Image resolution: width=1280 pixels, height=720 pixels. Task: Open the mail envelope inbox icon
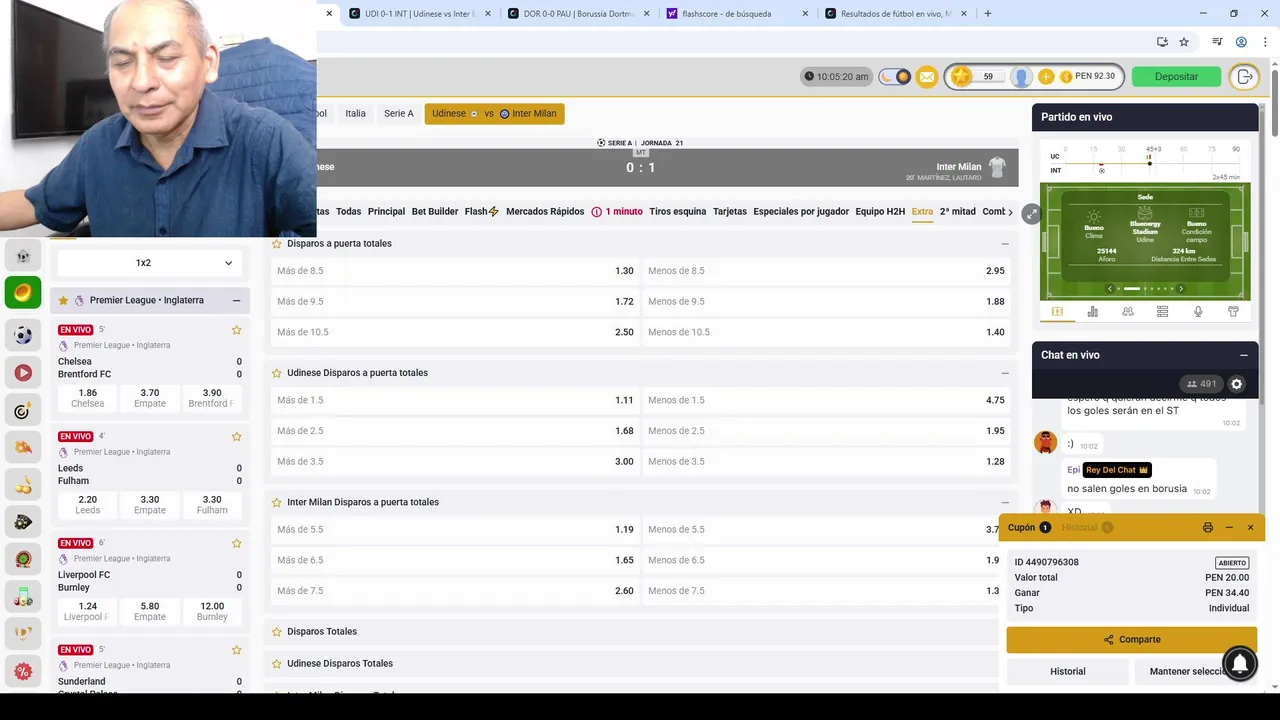(926, 77)
